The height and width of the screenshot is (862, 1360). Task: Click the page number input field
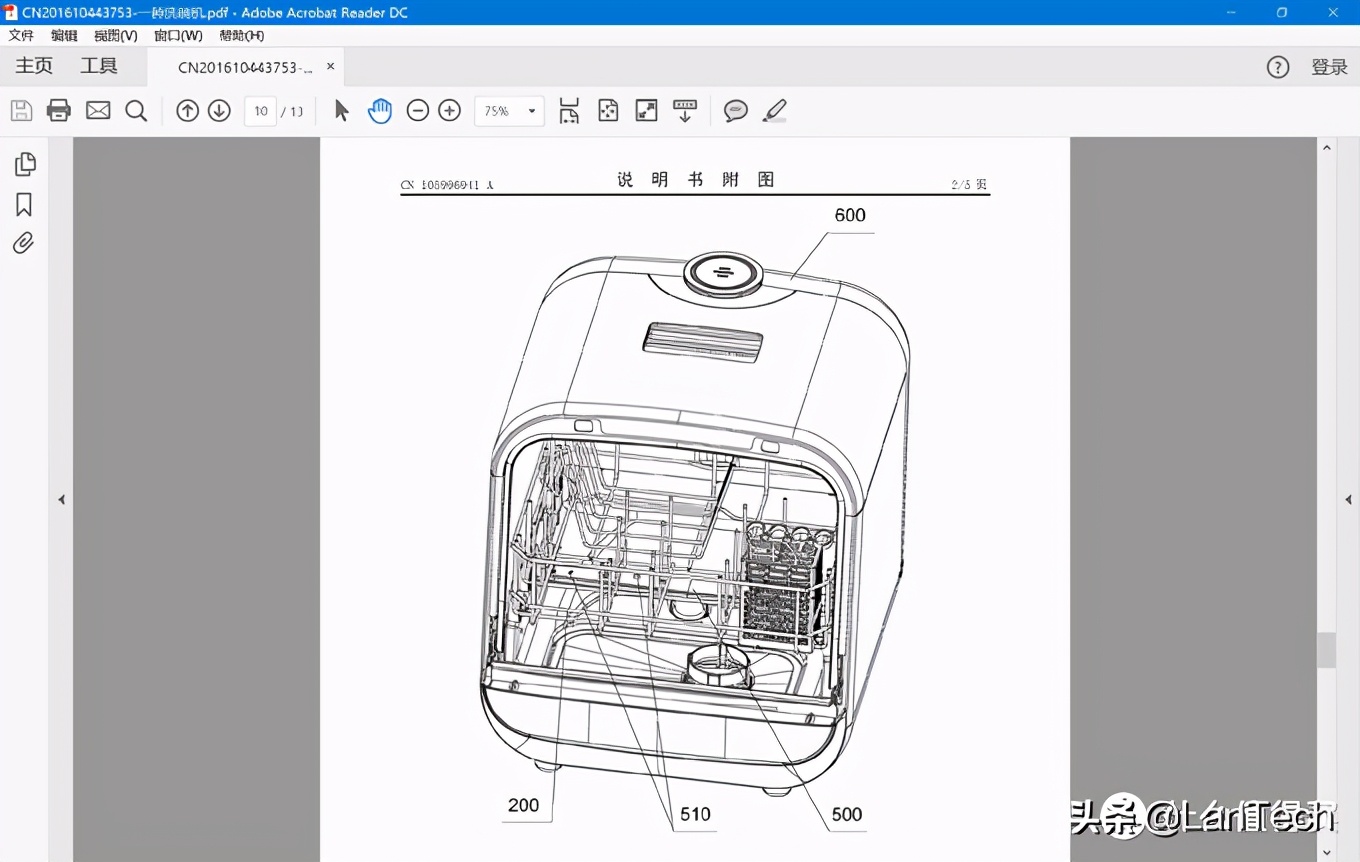pos(260,111)
